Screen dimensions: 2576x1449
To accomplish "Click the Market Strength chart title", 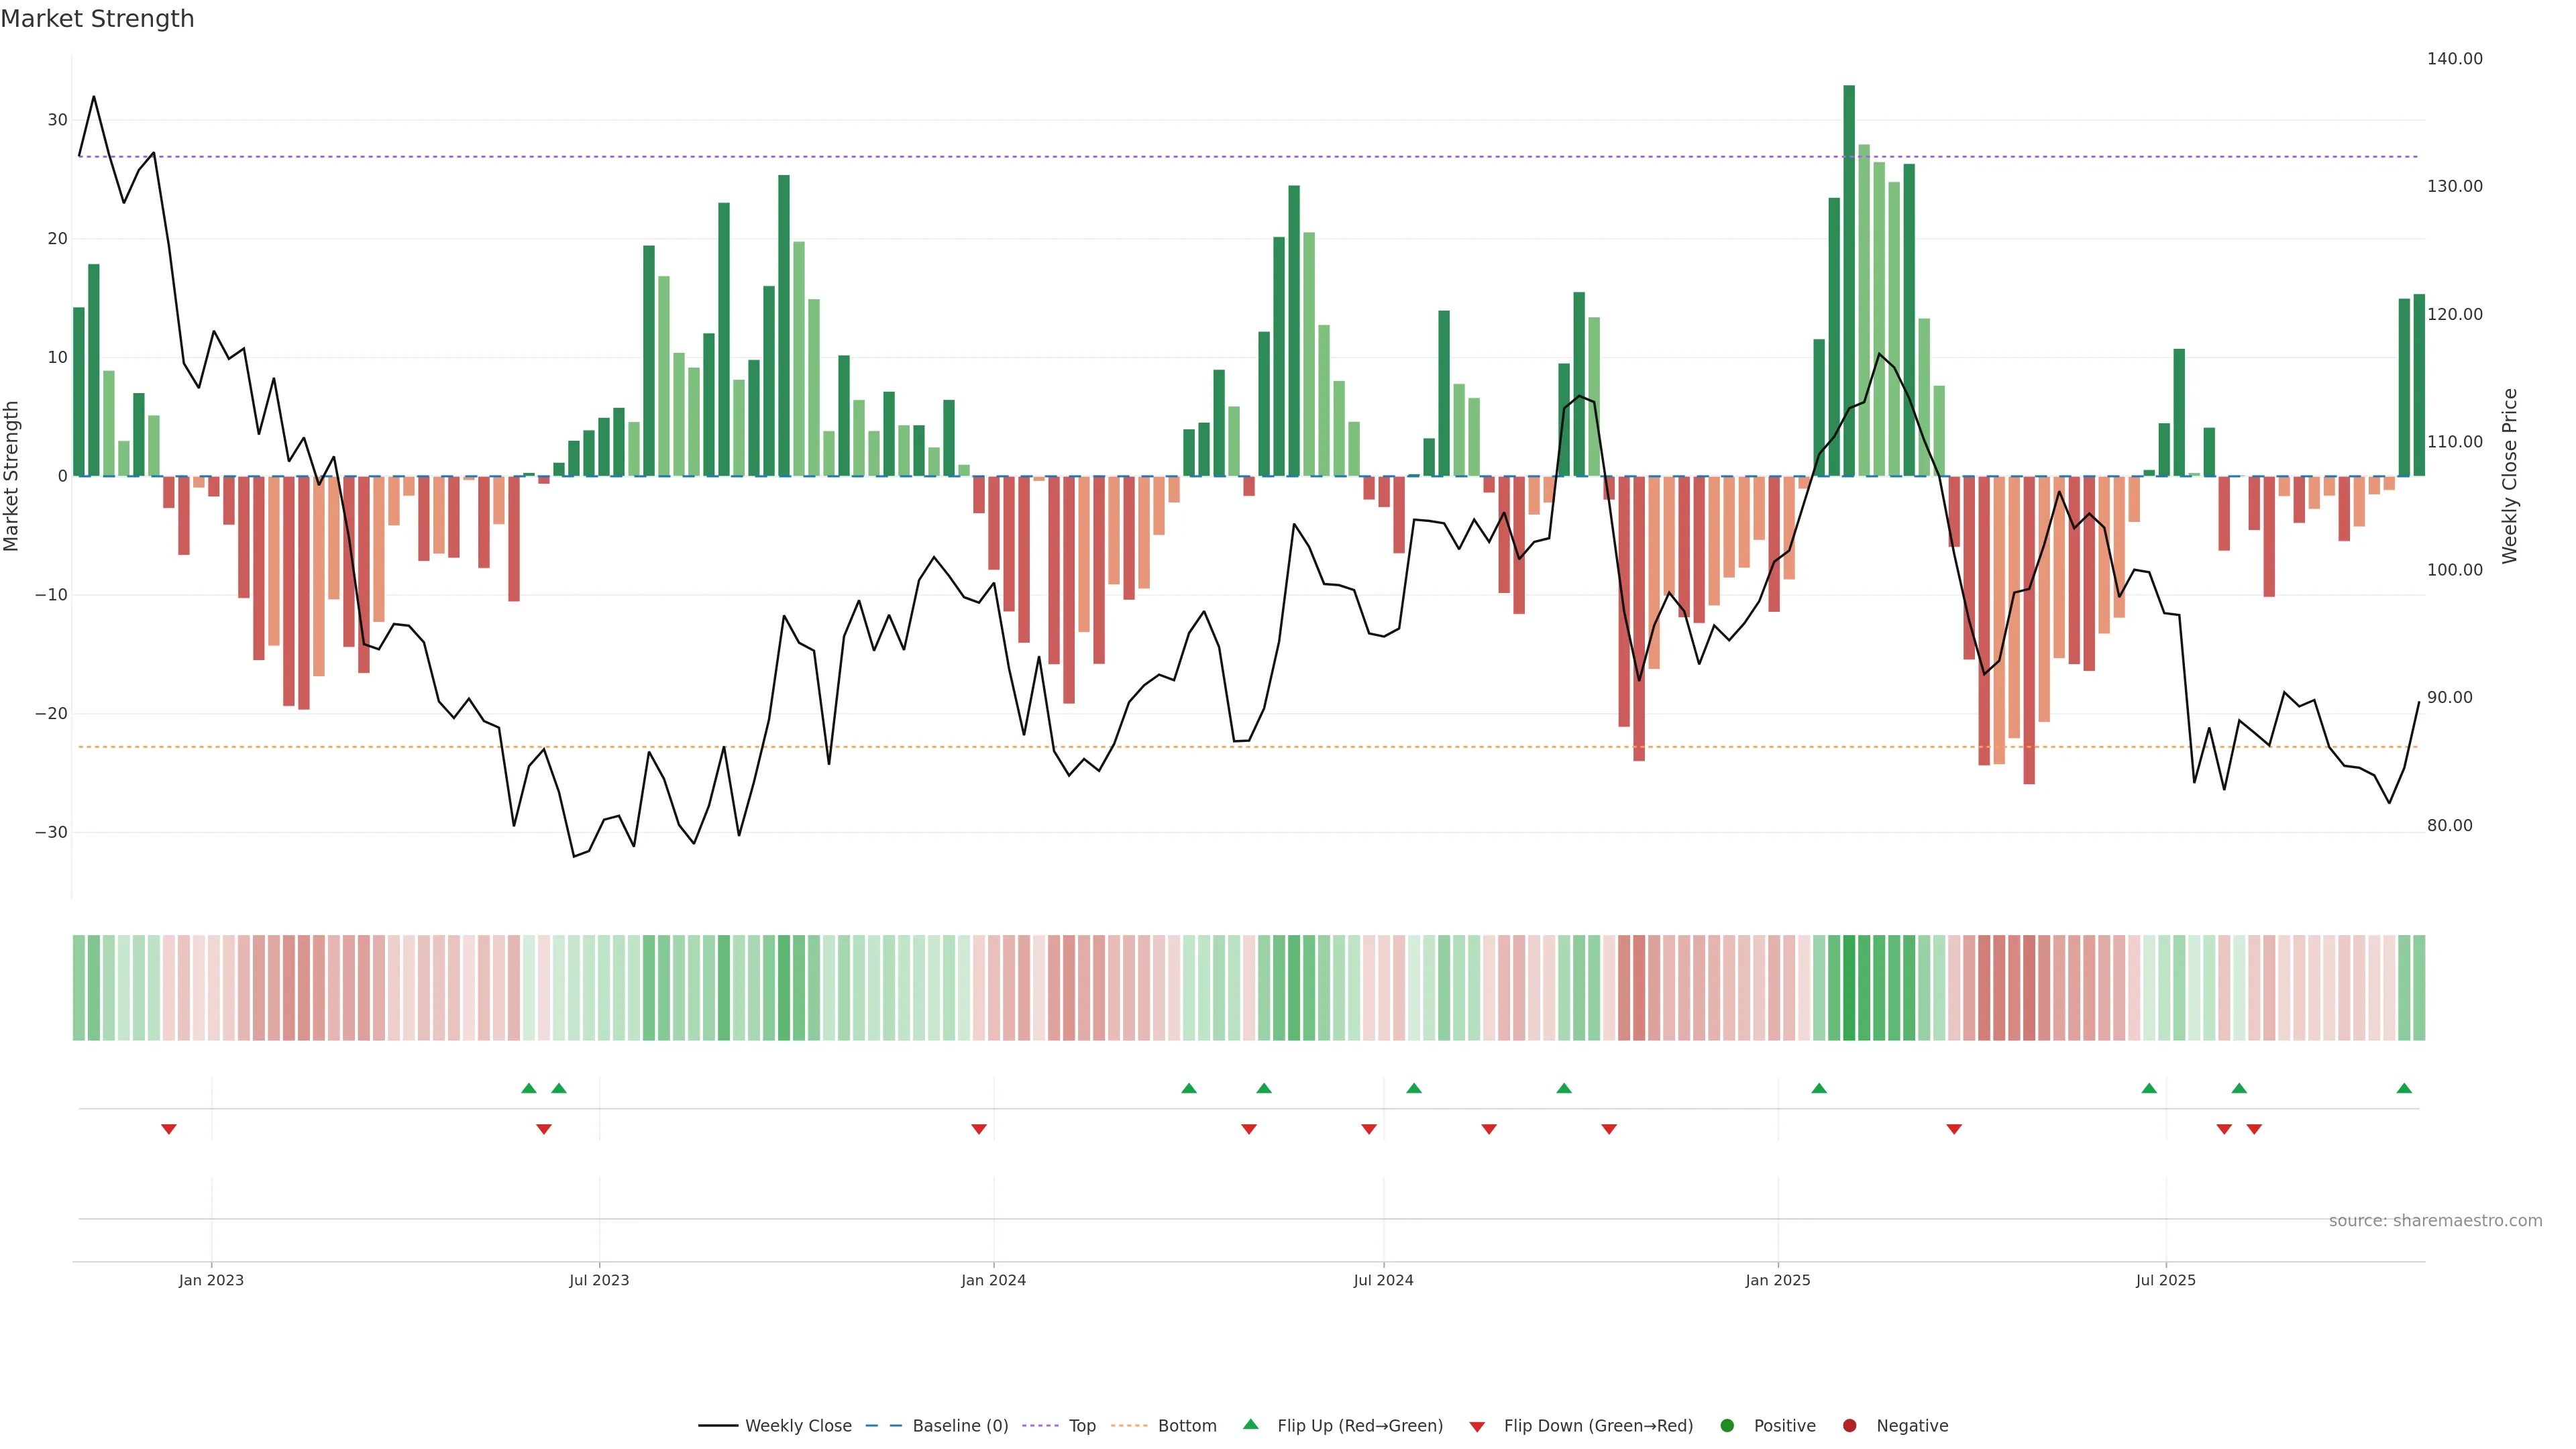I will 97,18.
